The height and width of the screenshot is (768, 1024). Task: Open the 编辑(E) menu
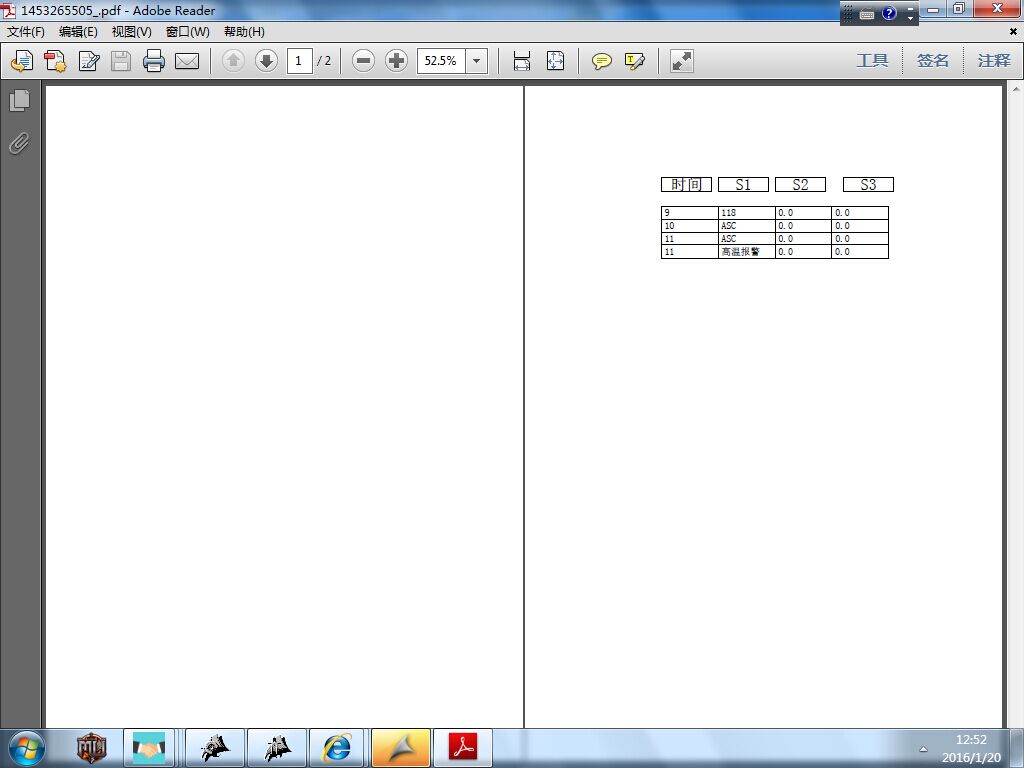pos(78,31)
